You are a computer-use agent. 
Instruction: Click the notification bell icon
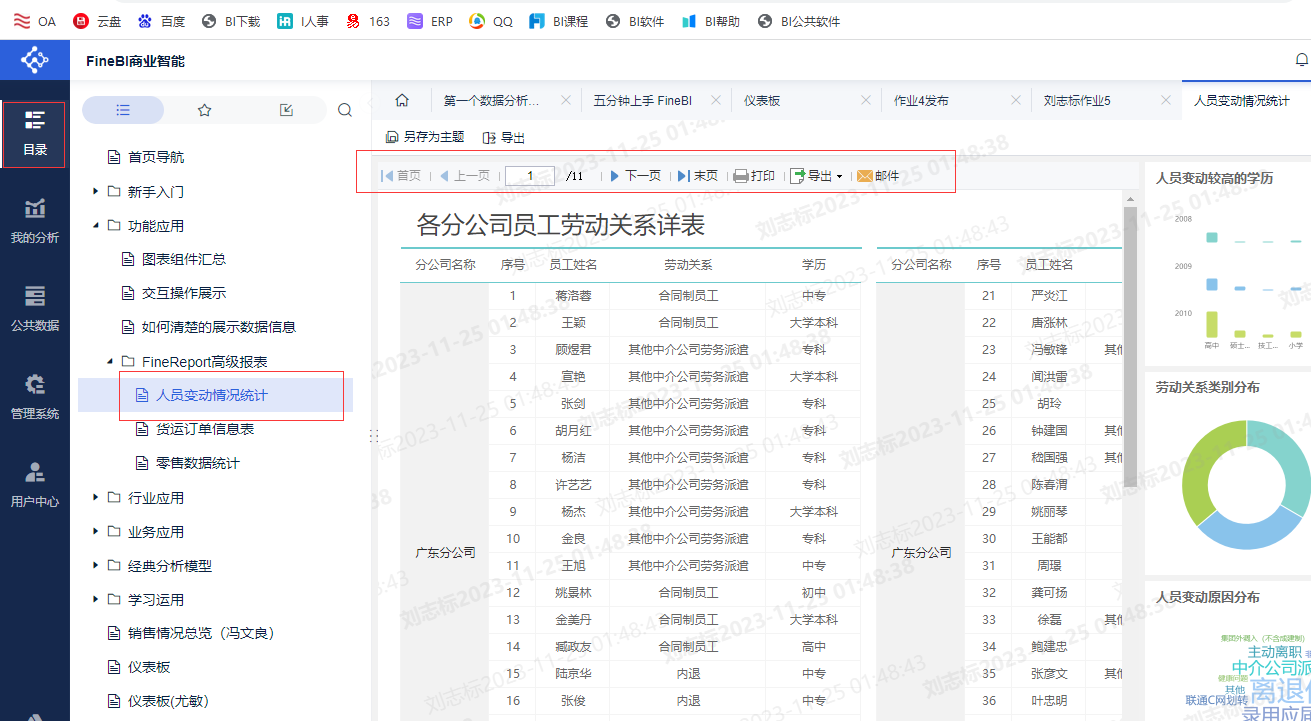click(x=1302, y=61)
